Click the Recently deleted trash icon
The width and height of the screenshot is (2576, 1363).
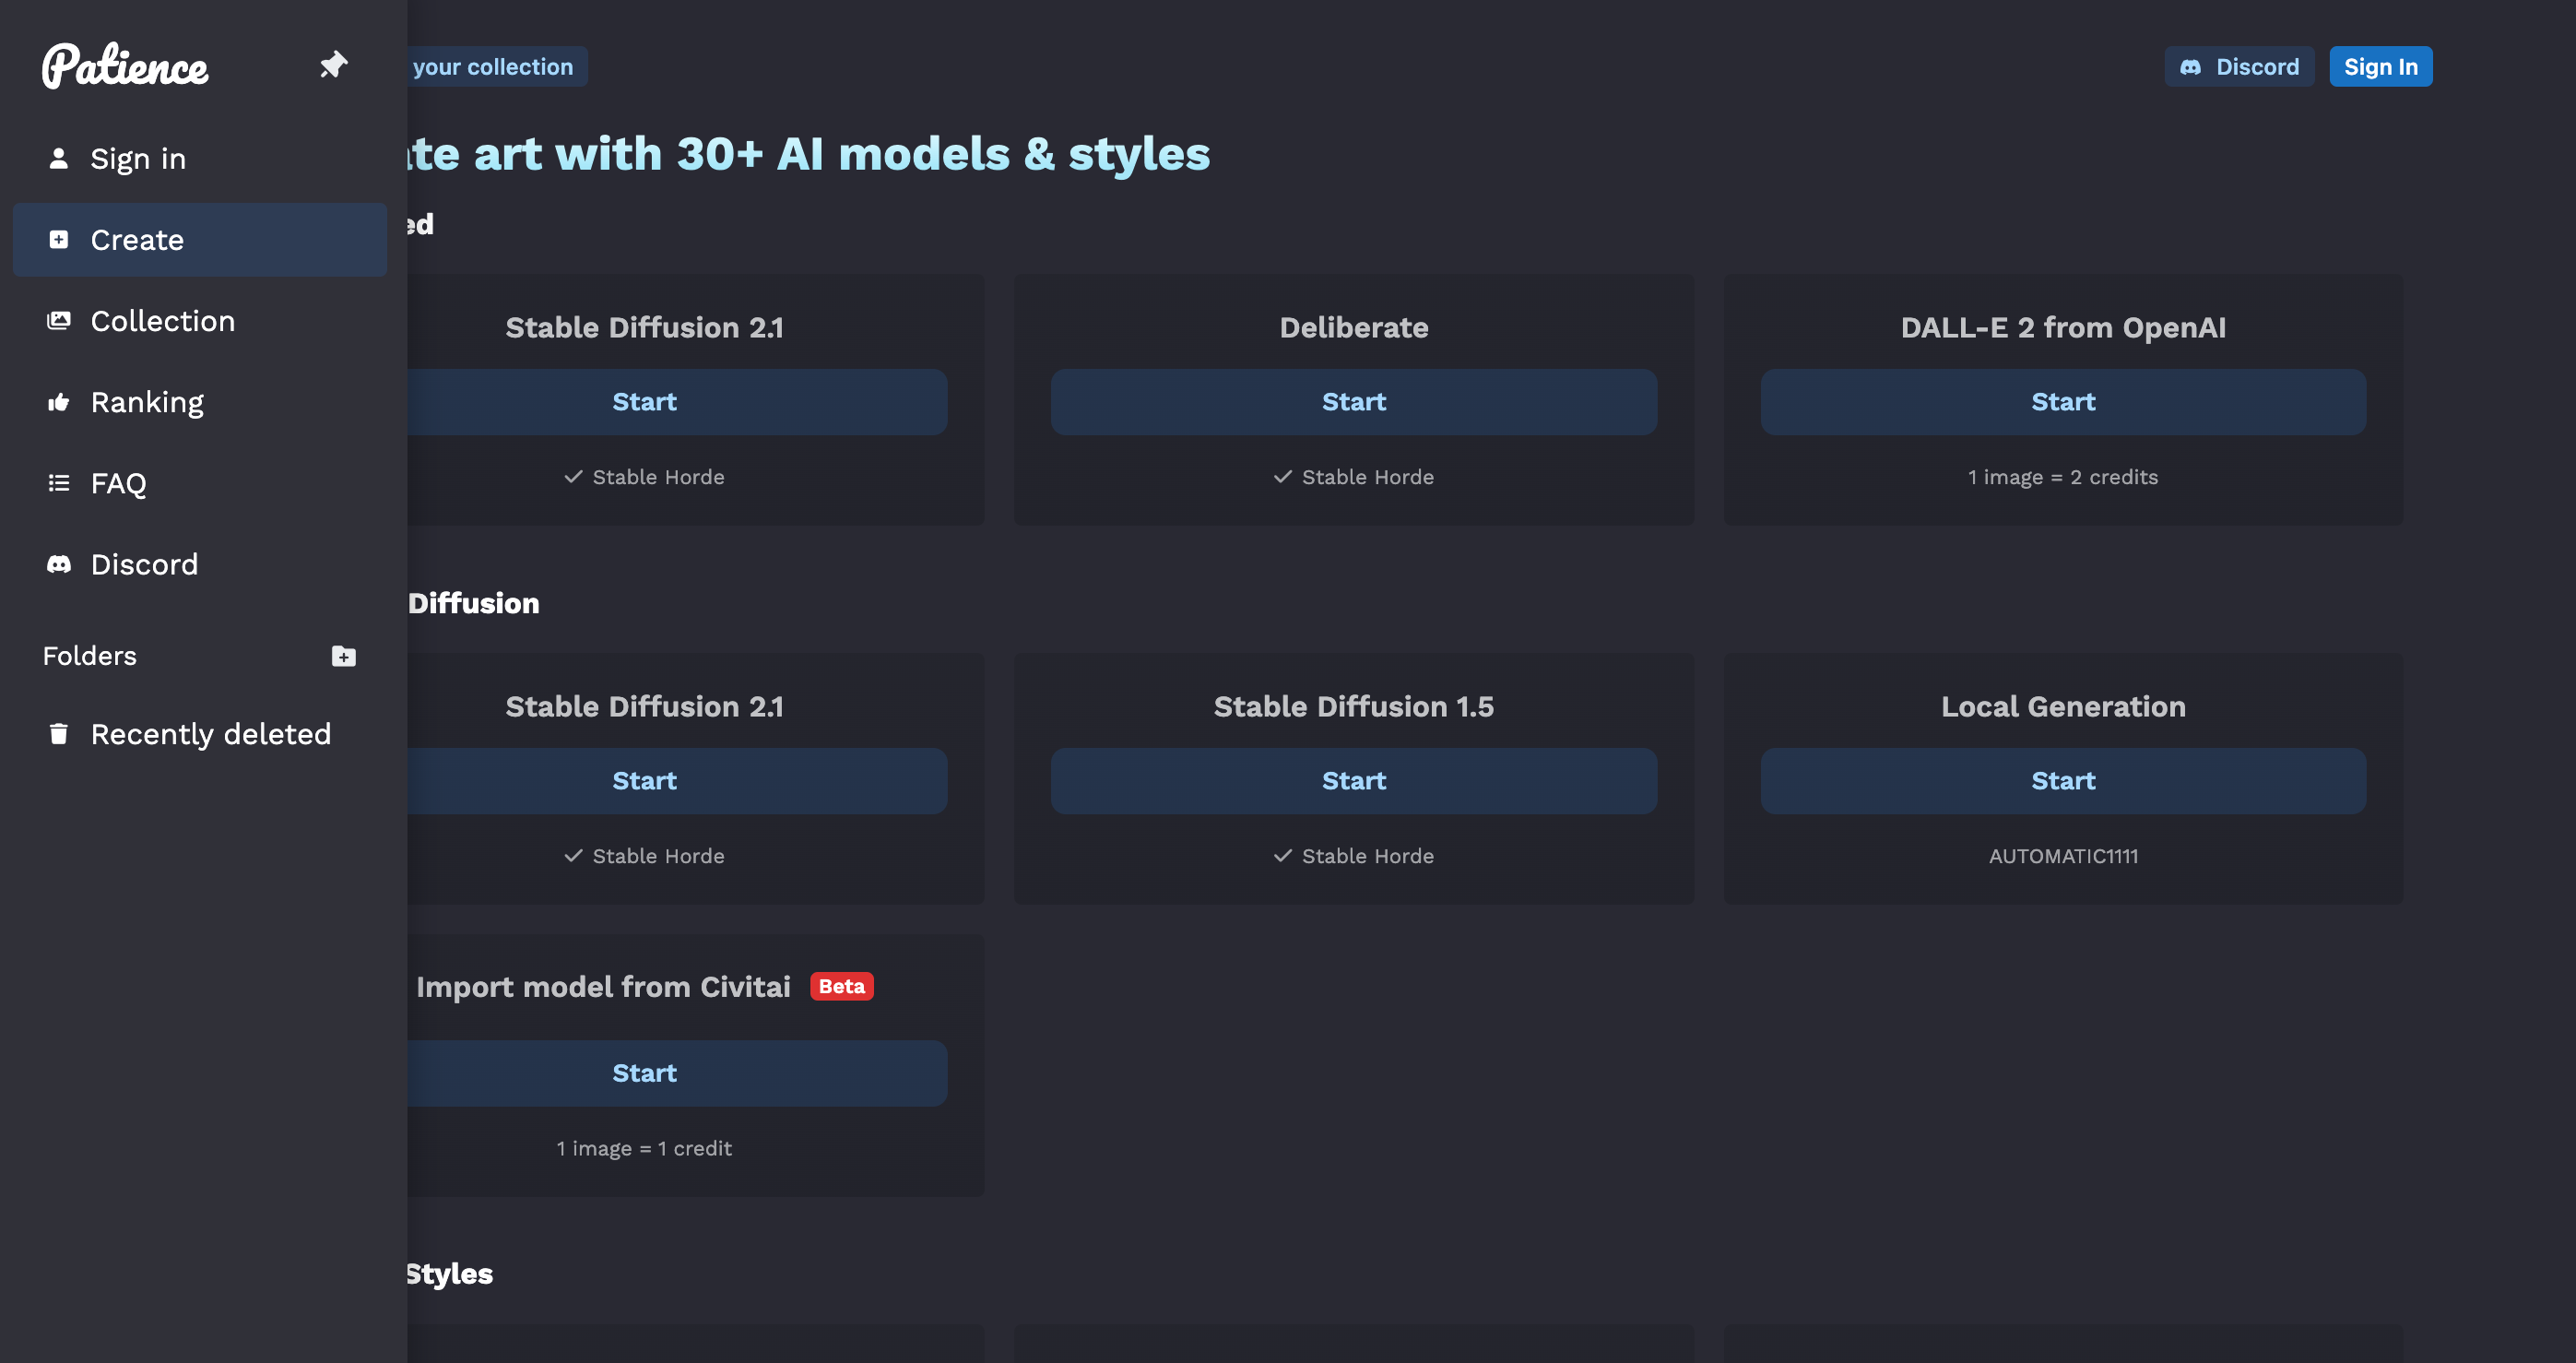[x=59, y=734]
